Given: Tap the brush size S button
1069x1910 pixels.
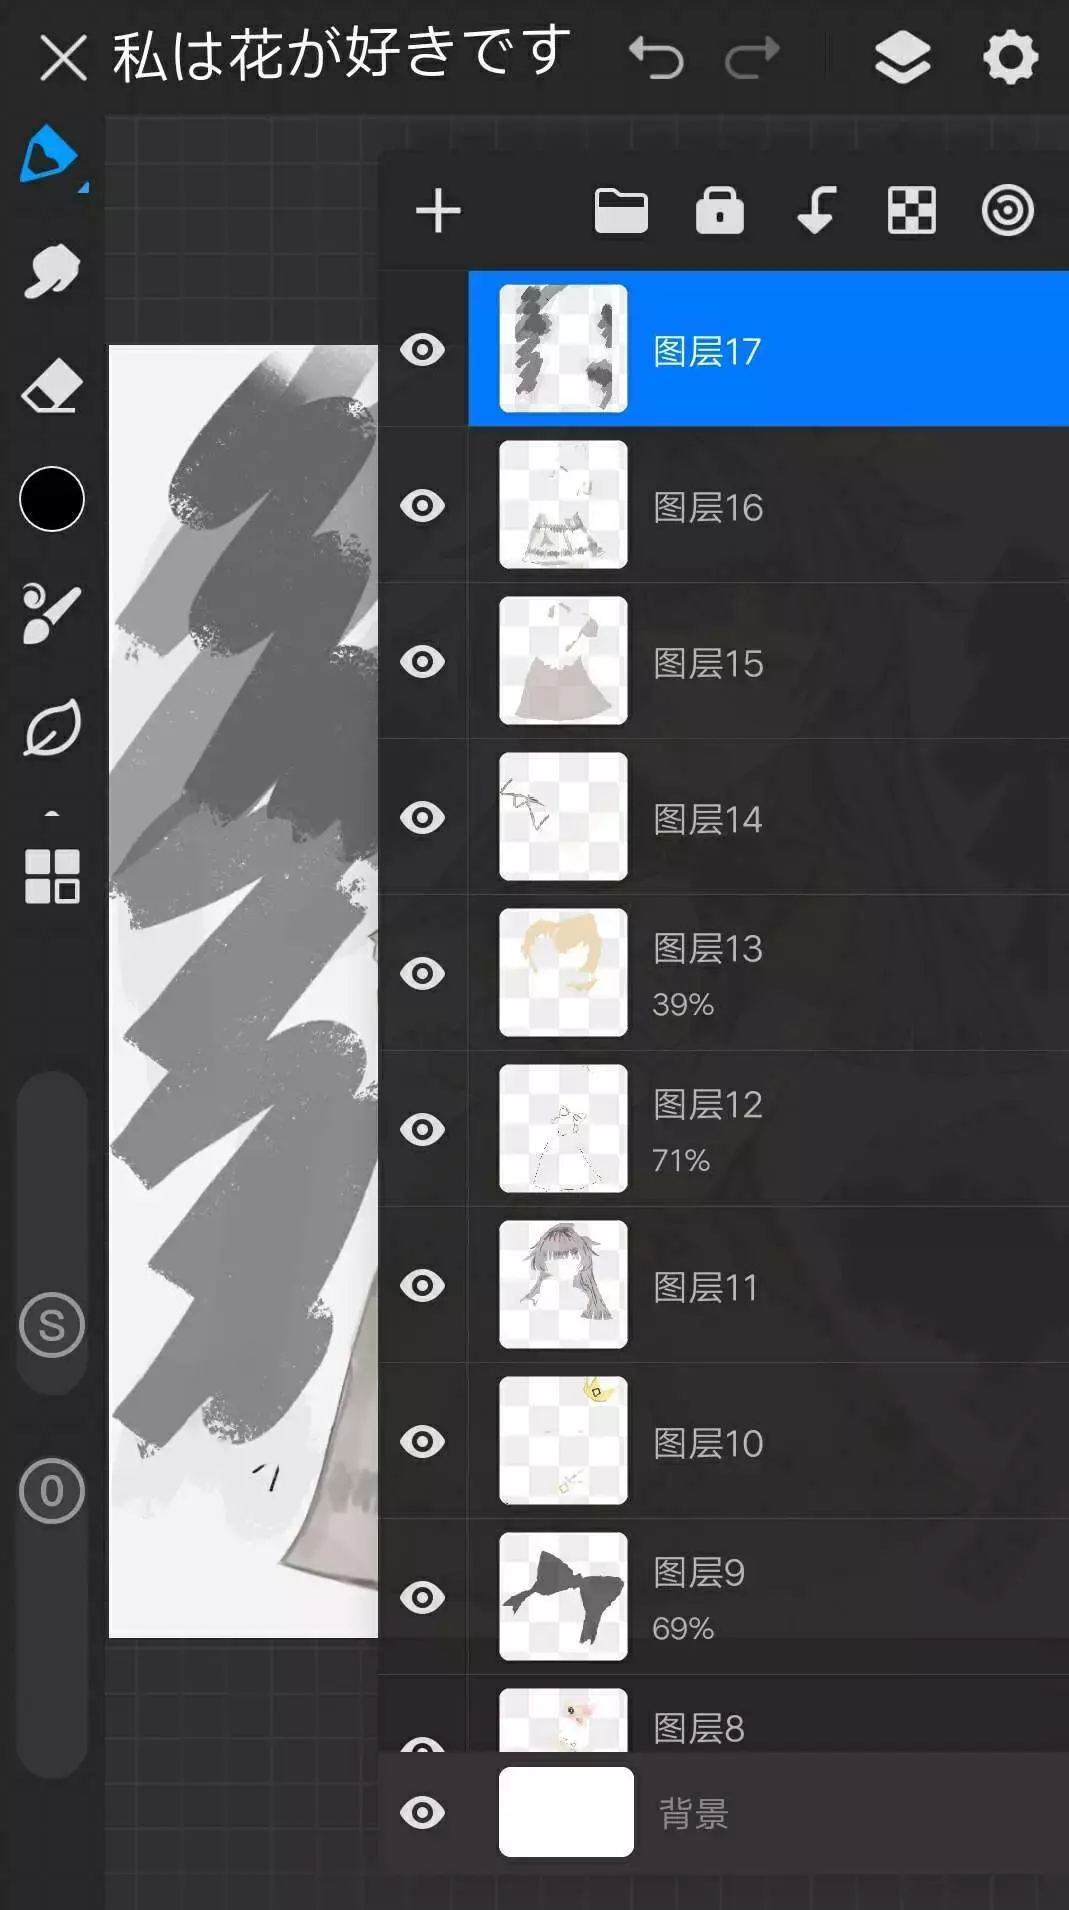Looking at the screenshot, I should [52, 1325].
